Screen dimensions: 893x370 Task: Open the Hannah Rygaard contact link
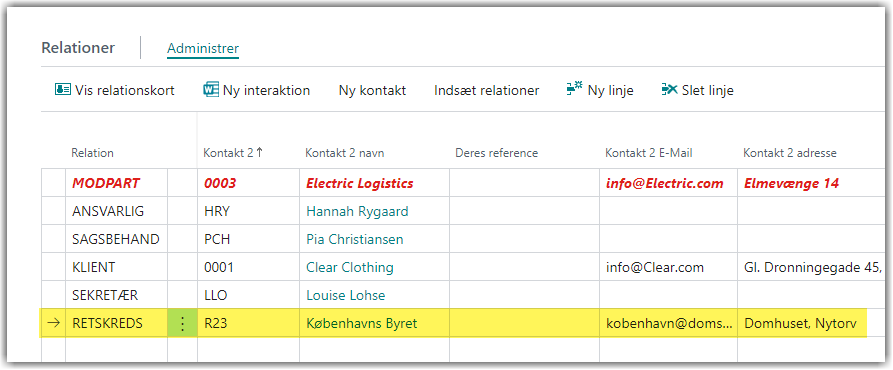pos(357,211)
